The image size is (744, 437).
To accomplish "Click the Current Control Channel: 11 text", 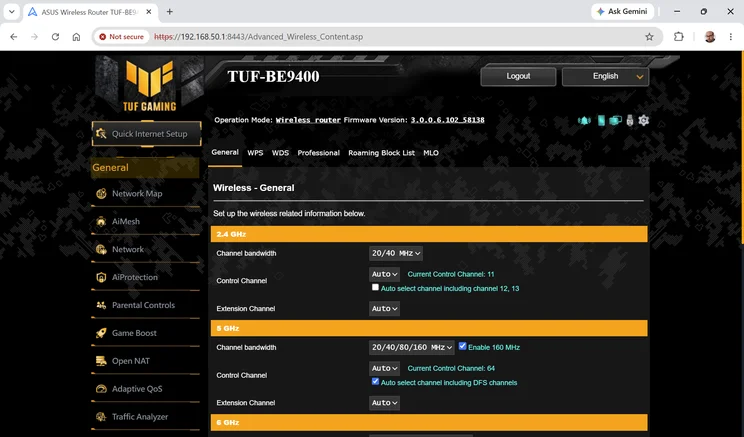I will 451,274.
